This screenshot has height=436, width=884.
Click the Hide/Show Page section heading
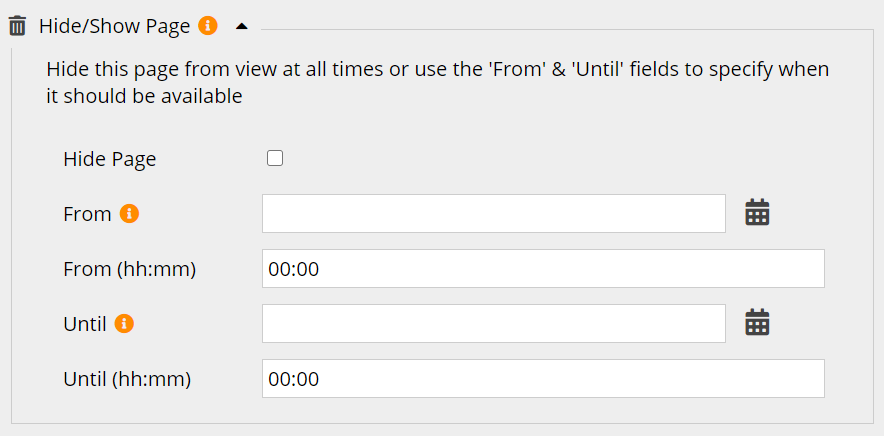point(114,26)
